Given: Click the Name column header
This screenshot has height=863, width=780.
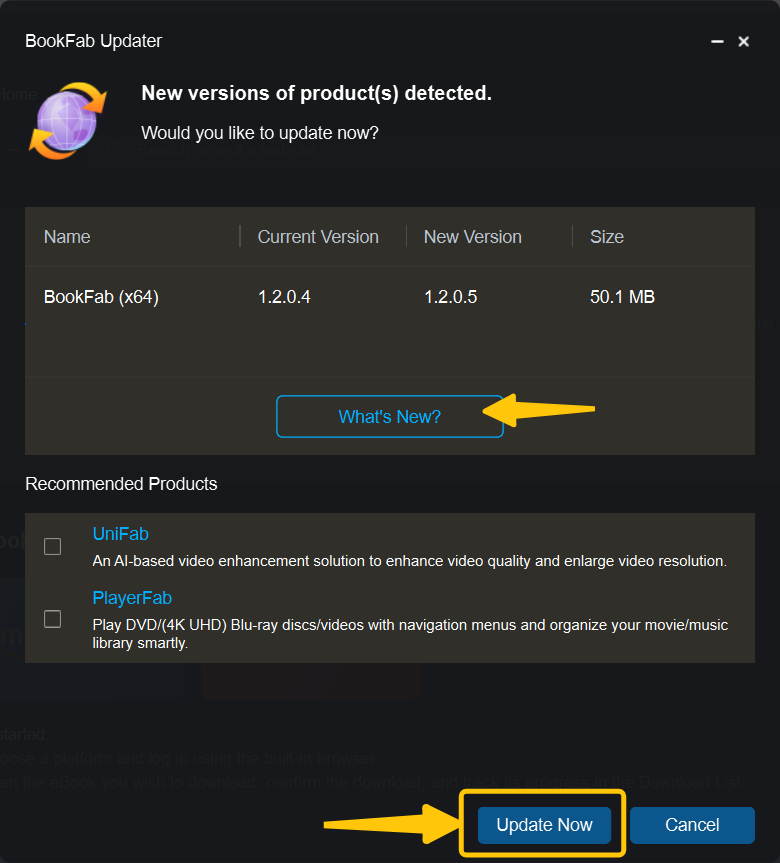Looking at the screenshot, I should pyautogui.click(x=67, y=237).
